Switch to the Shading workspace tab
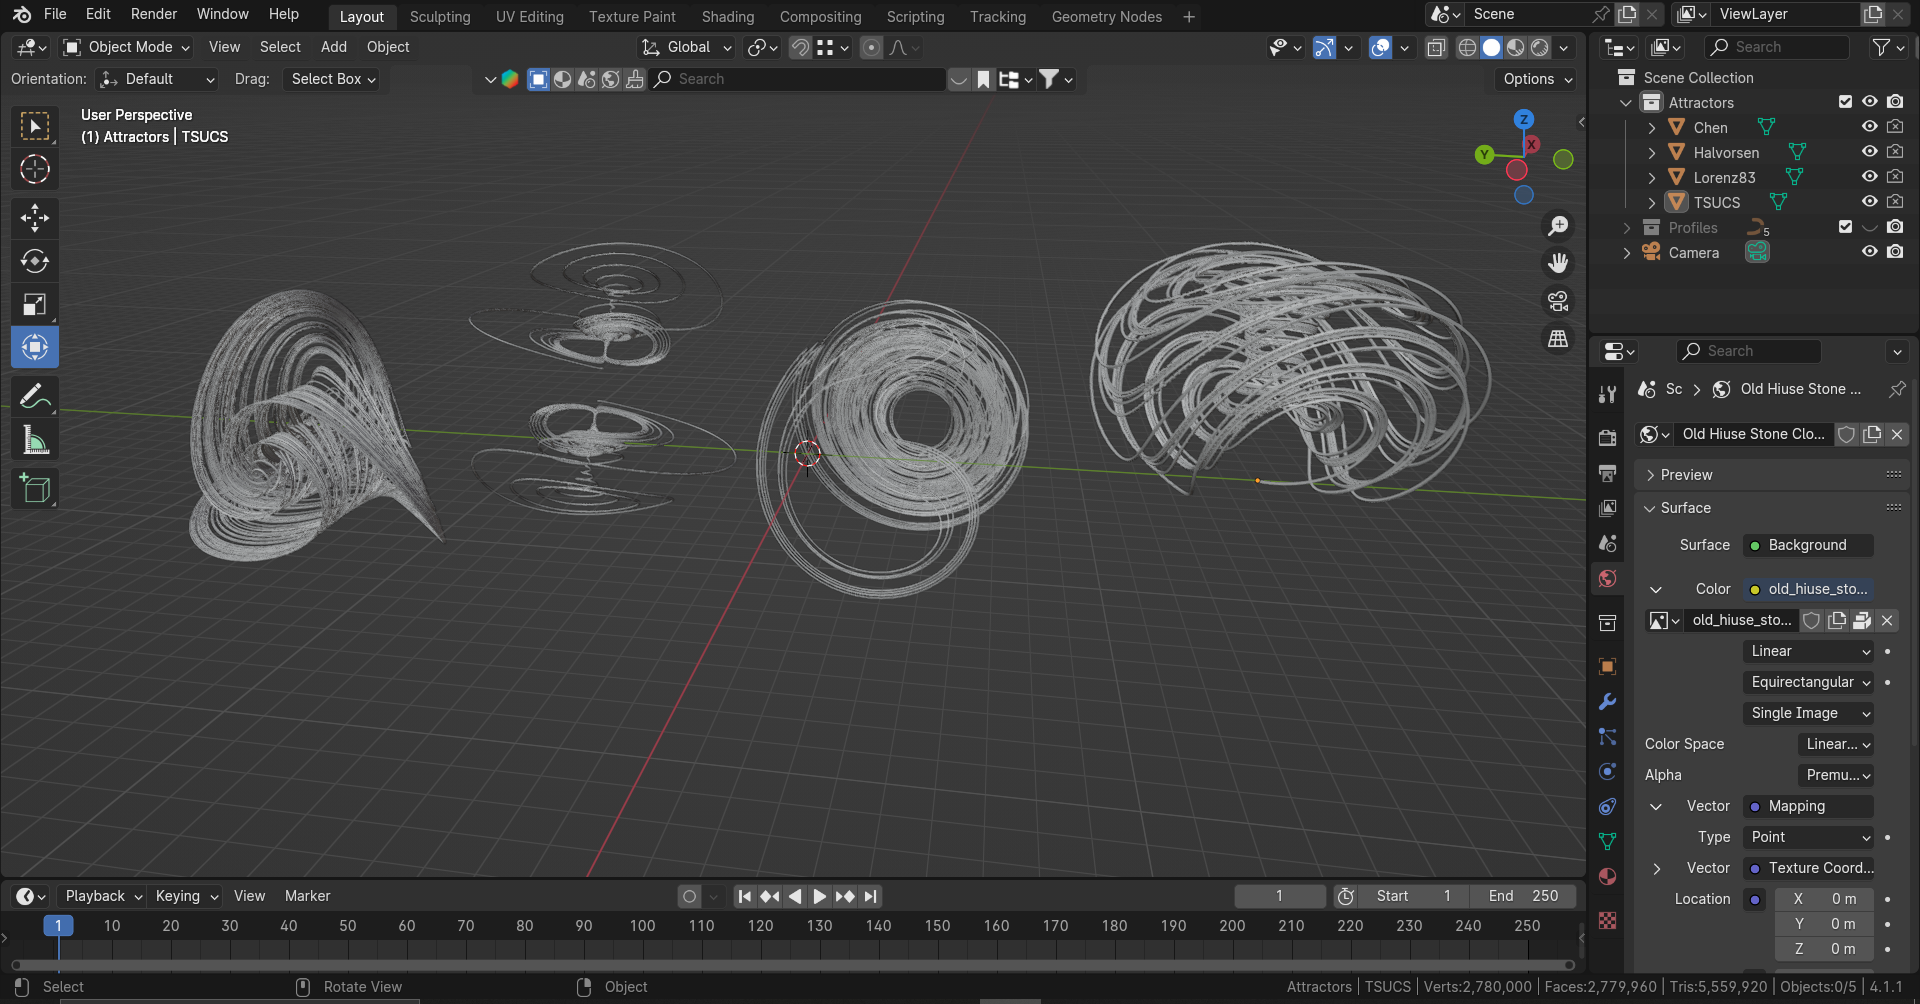The width and height of the screenshot is (1920, 1004). click(x=727, y=16)
